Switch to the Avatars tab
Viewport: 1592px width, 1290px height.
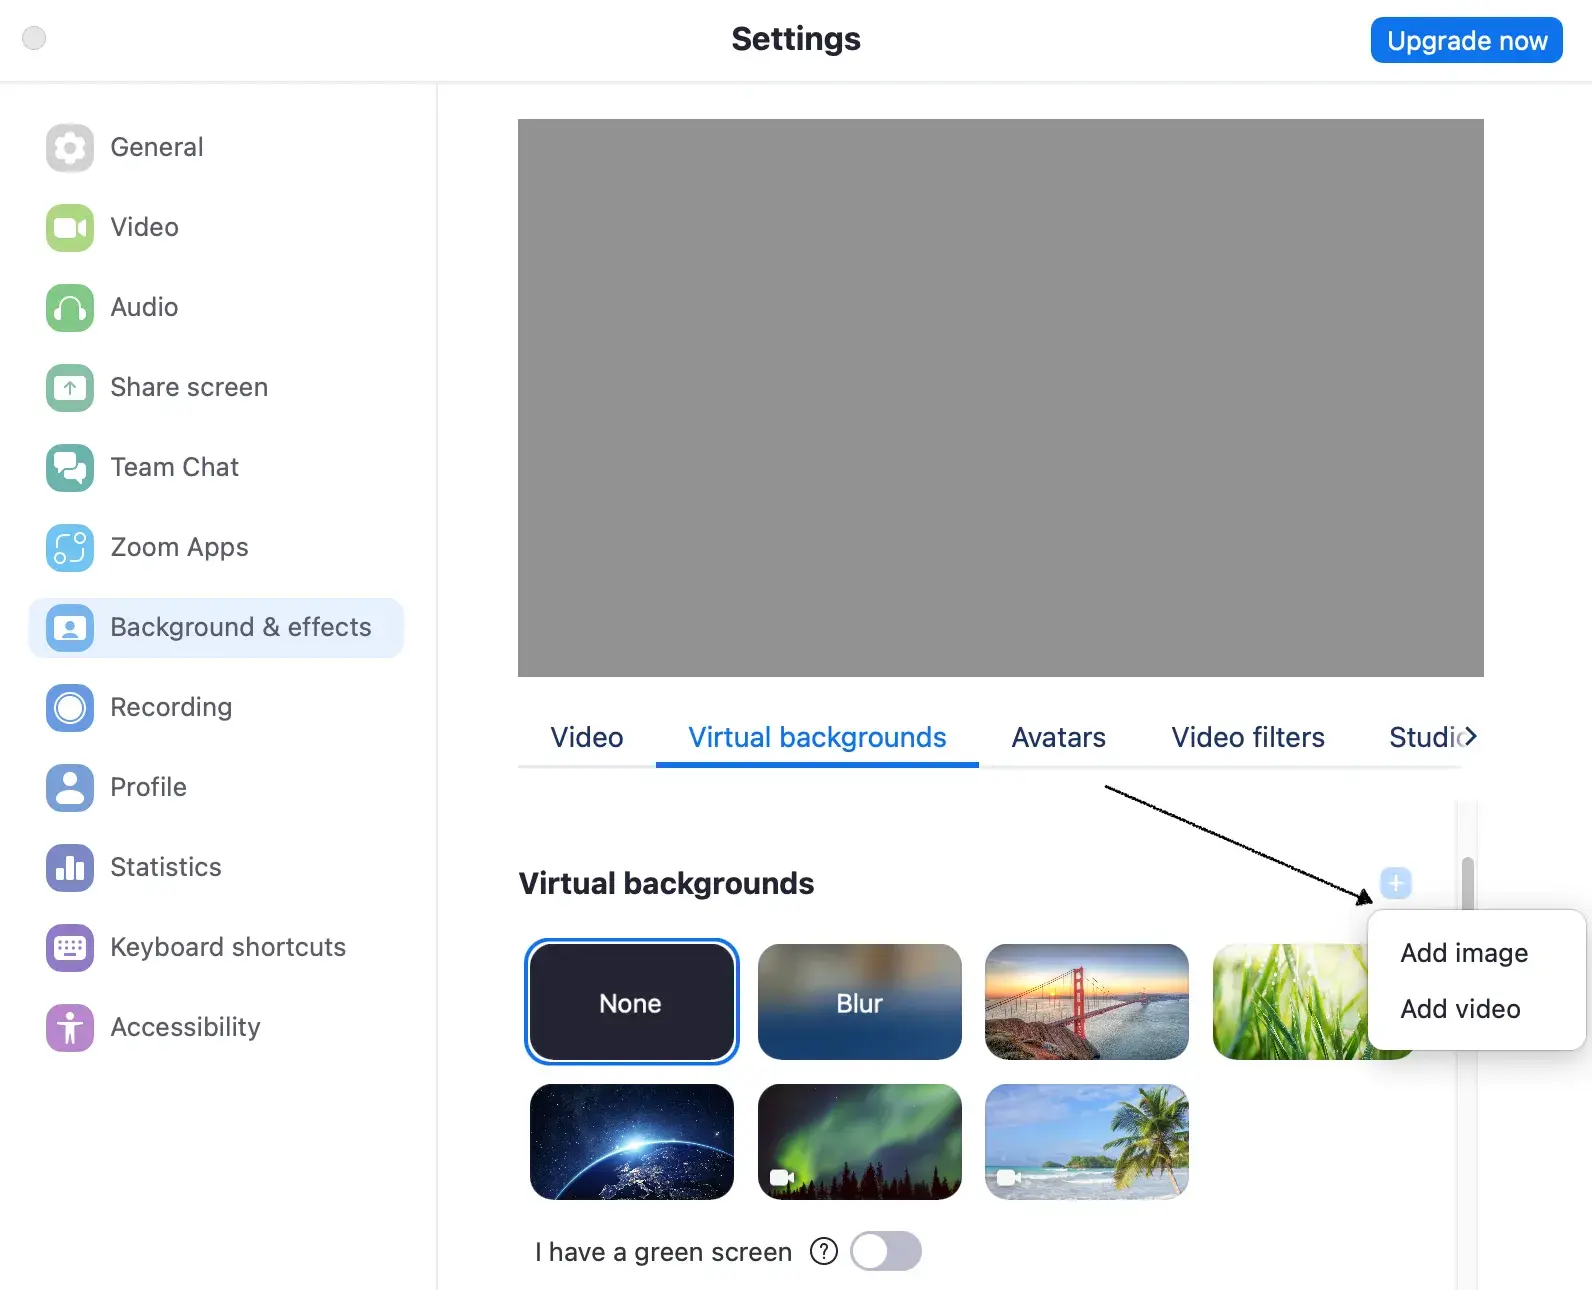coord(1058,738)
